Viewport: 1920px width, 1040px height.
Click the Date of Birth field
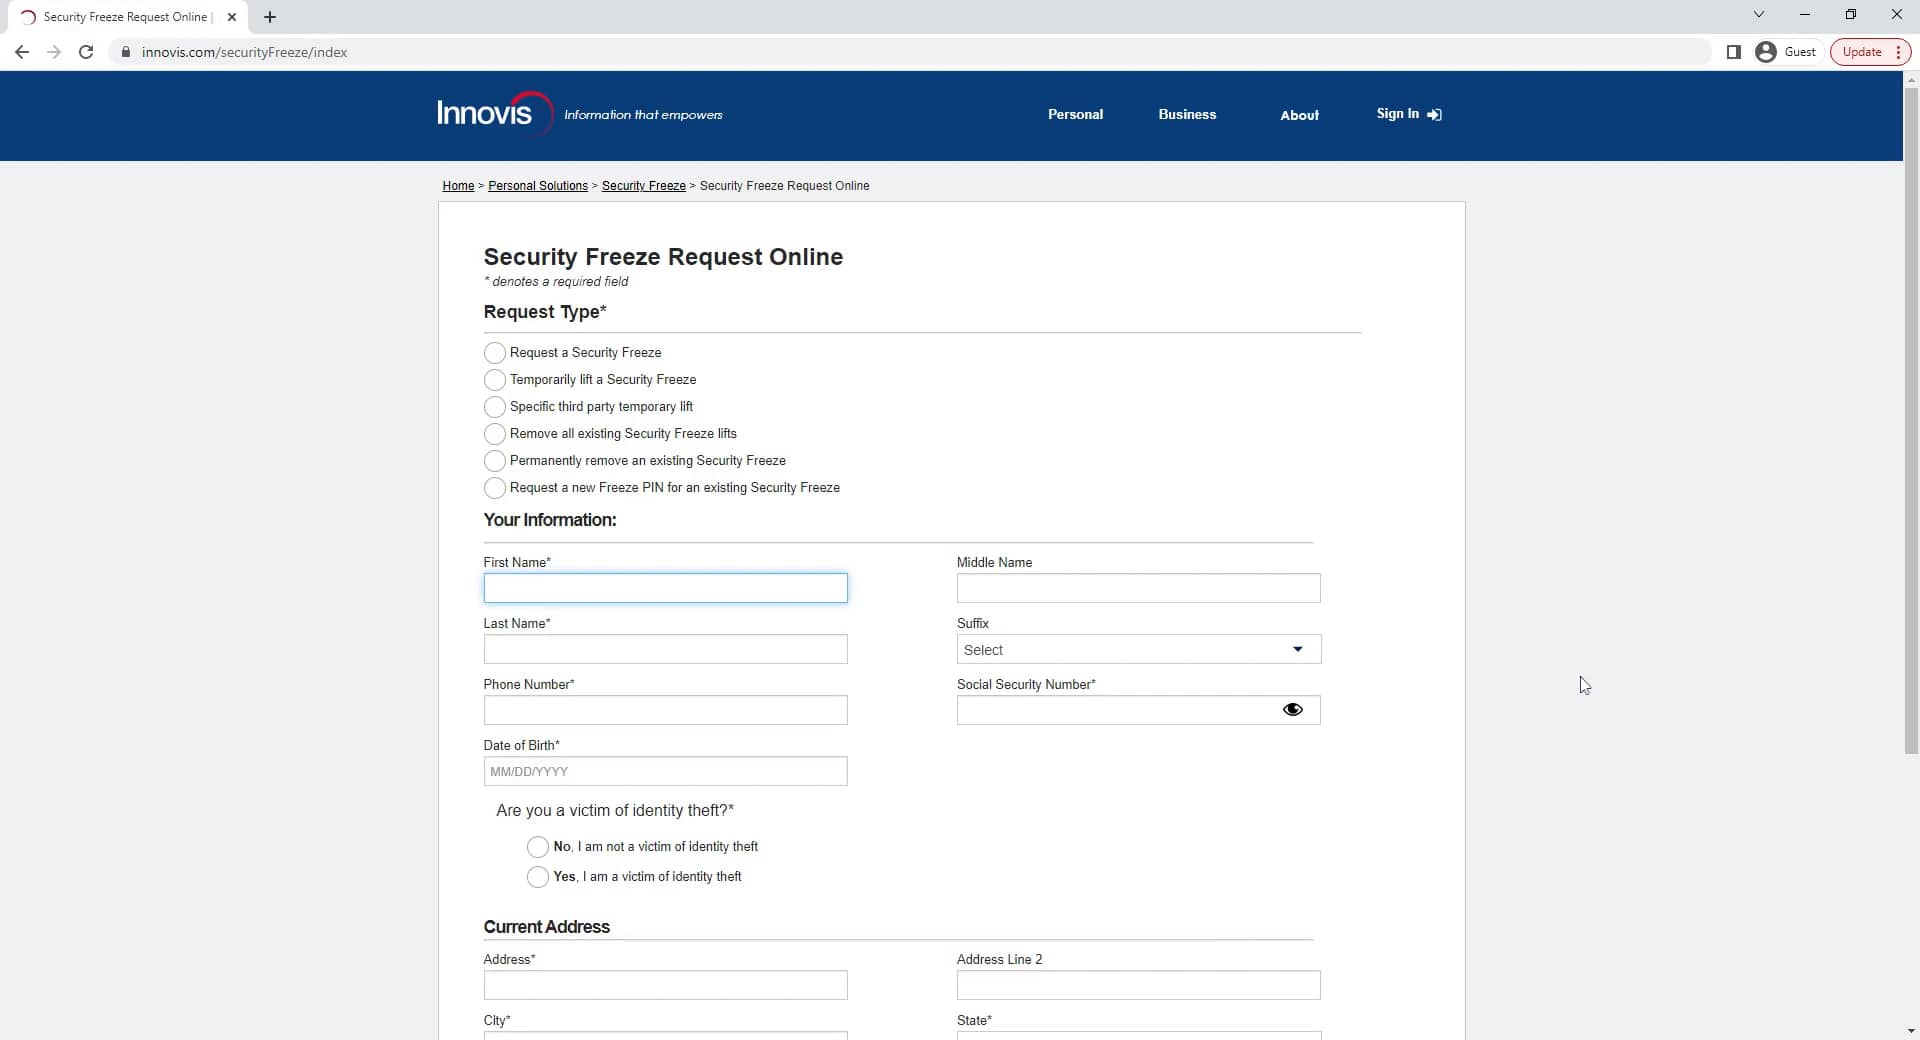(x=665, y=771)
